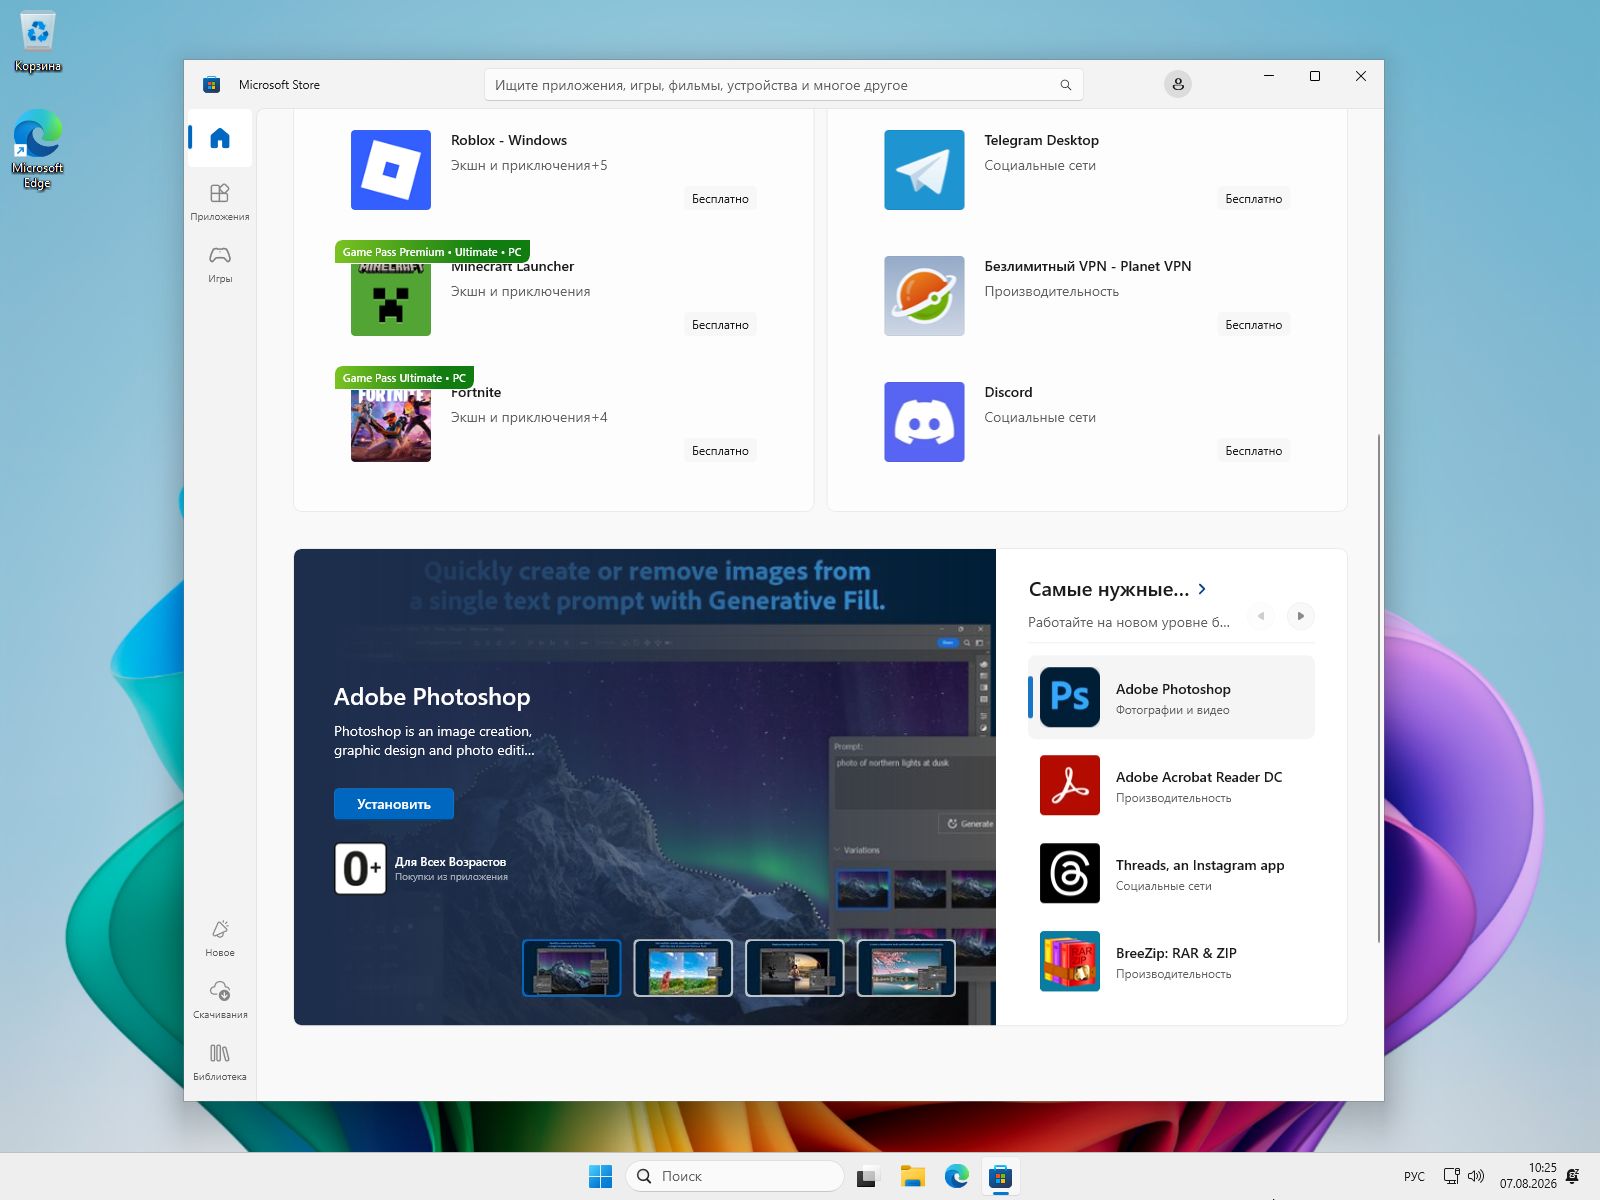This screenshot has width=1600, height=1200.
Task: Click Бесплатно button for Planet VPN
Action: point(1254,325)
